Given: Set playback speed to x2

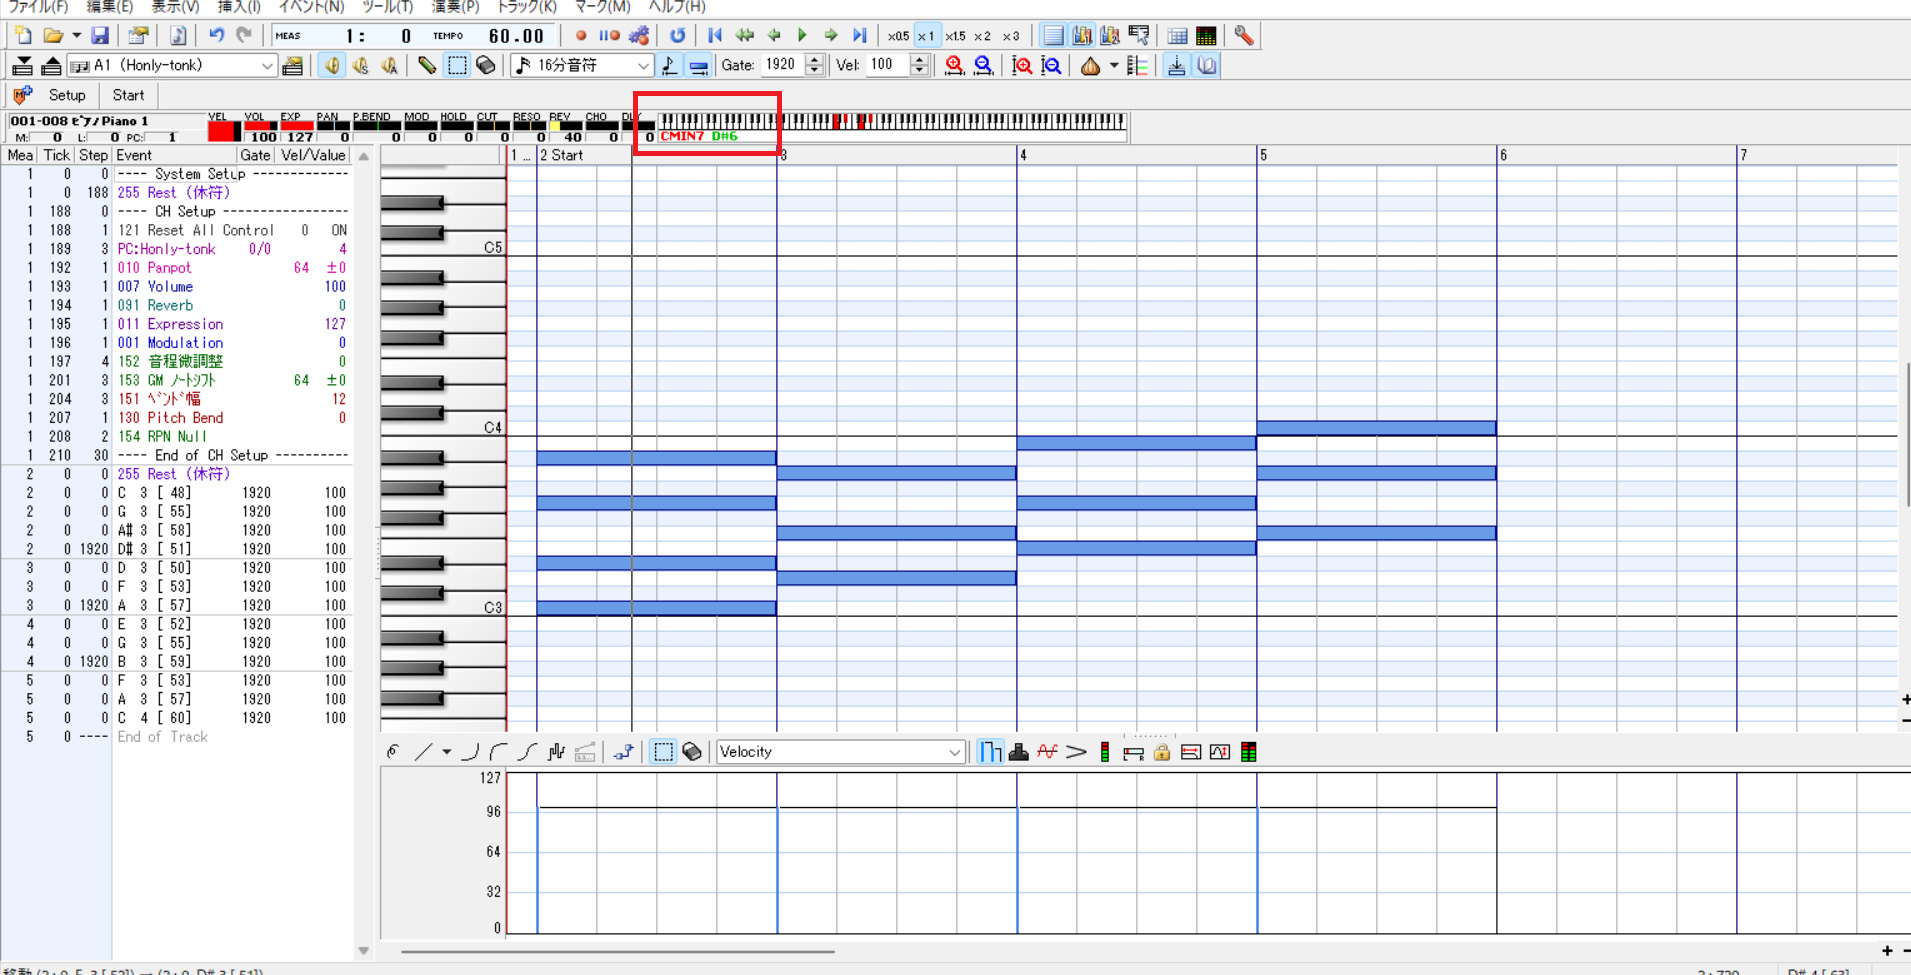Looking at the screenshot, I should tap(982, 36).
